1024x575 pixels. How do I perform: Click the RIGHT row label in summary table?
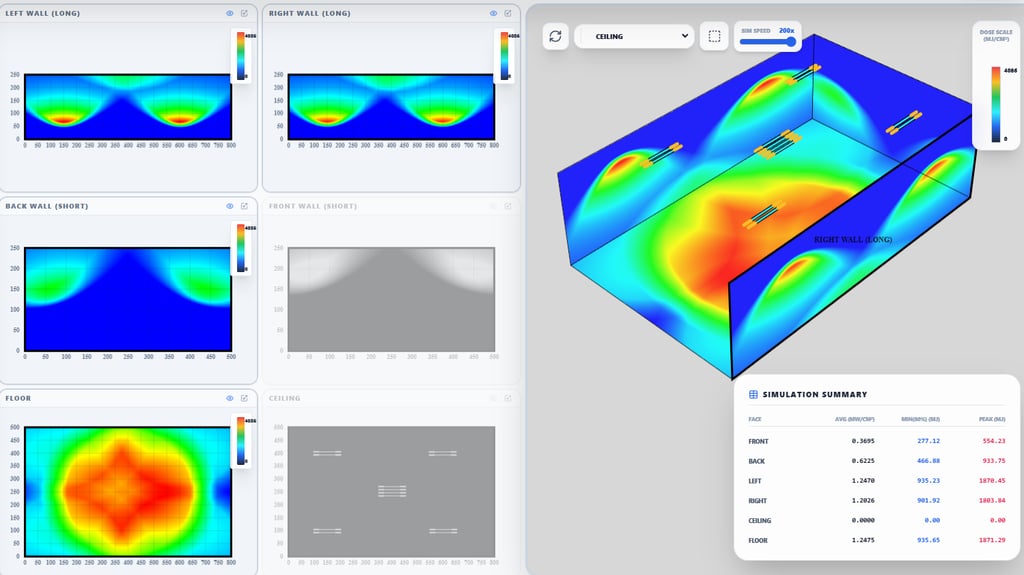point(758,501)
